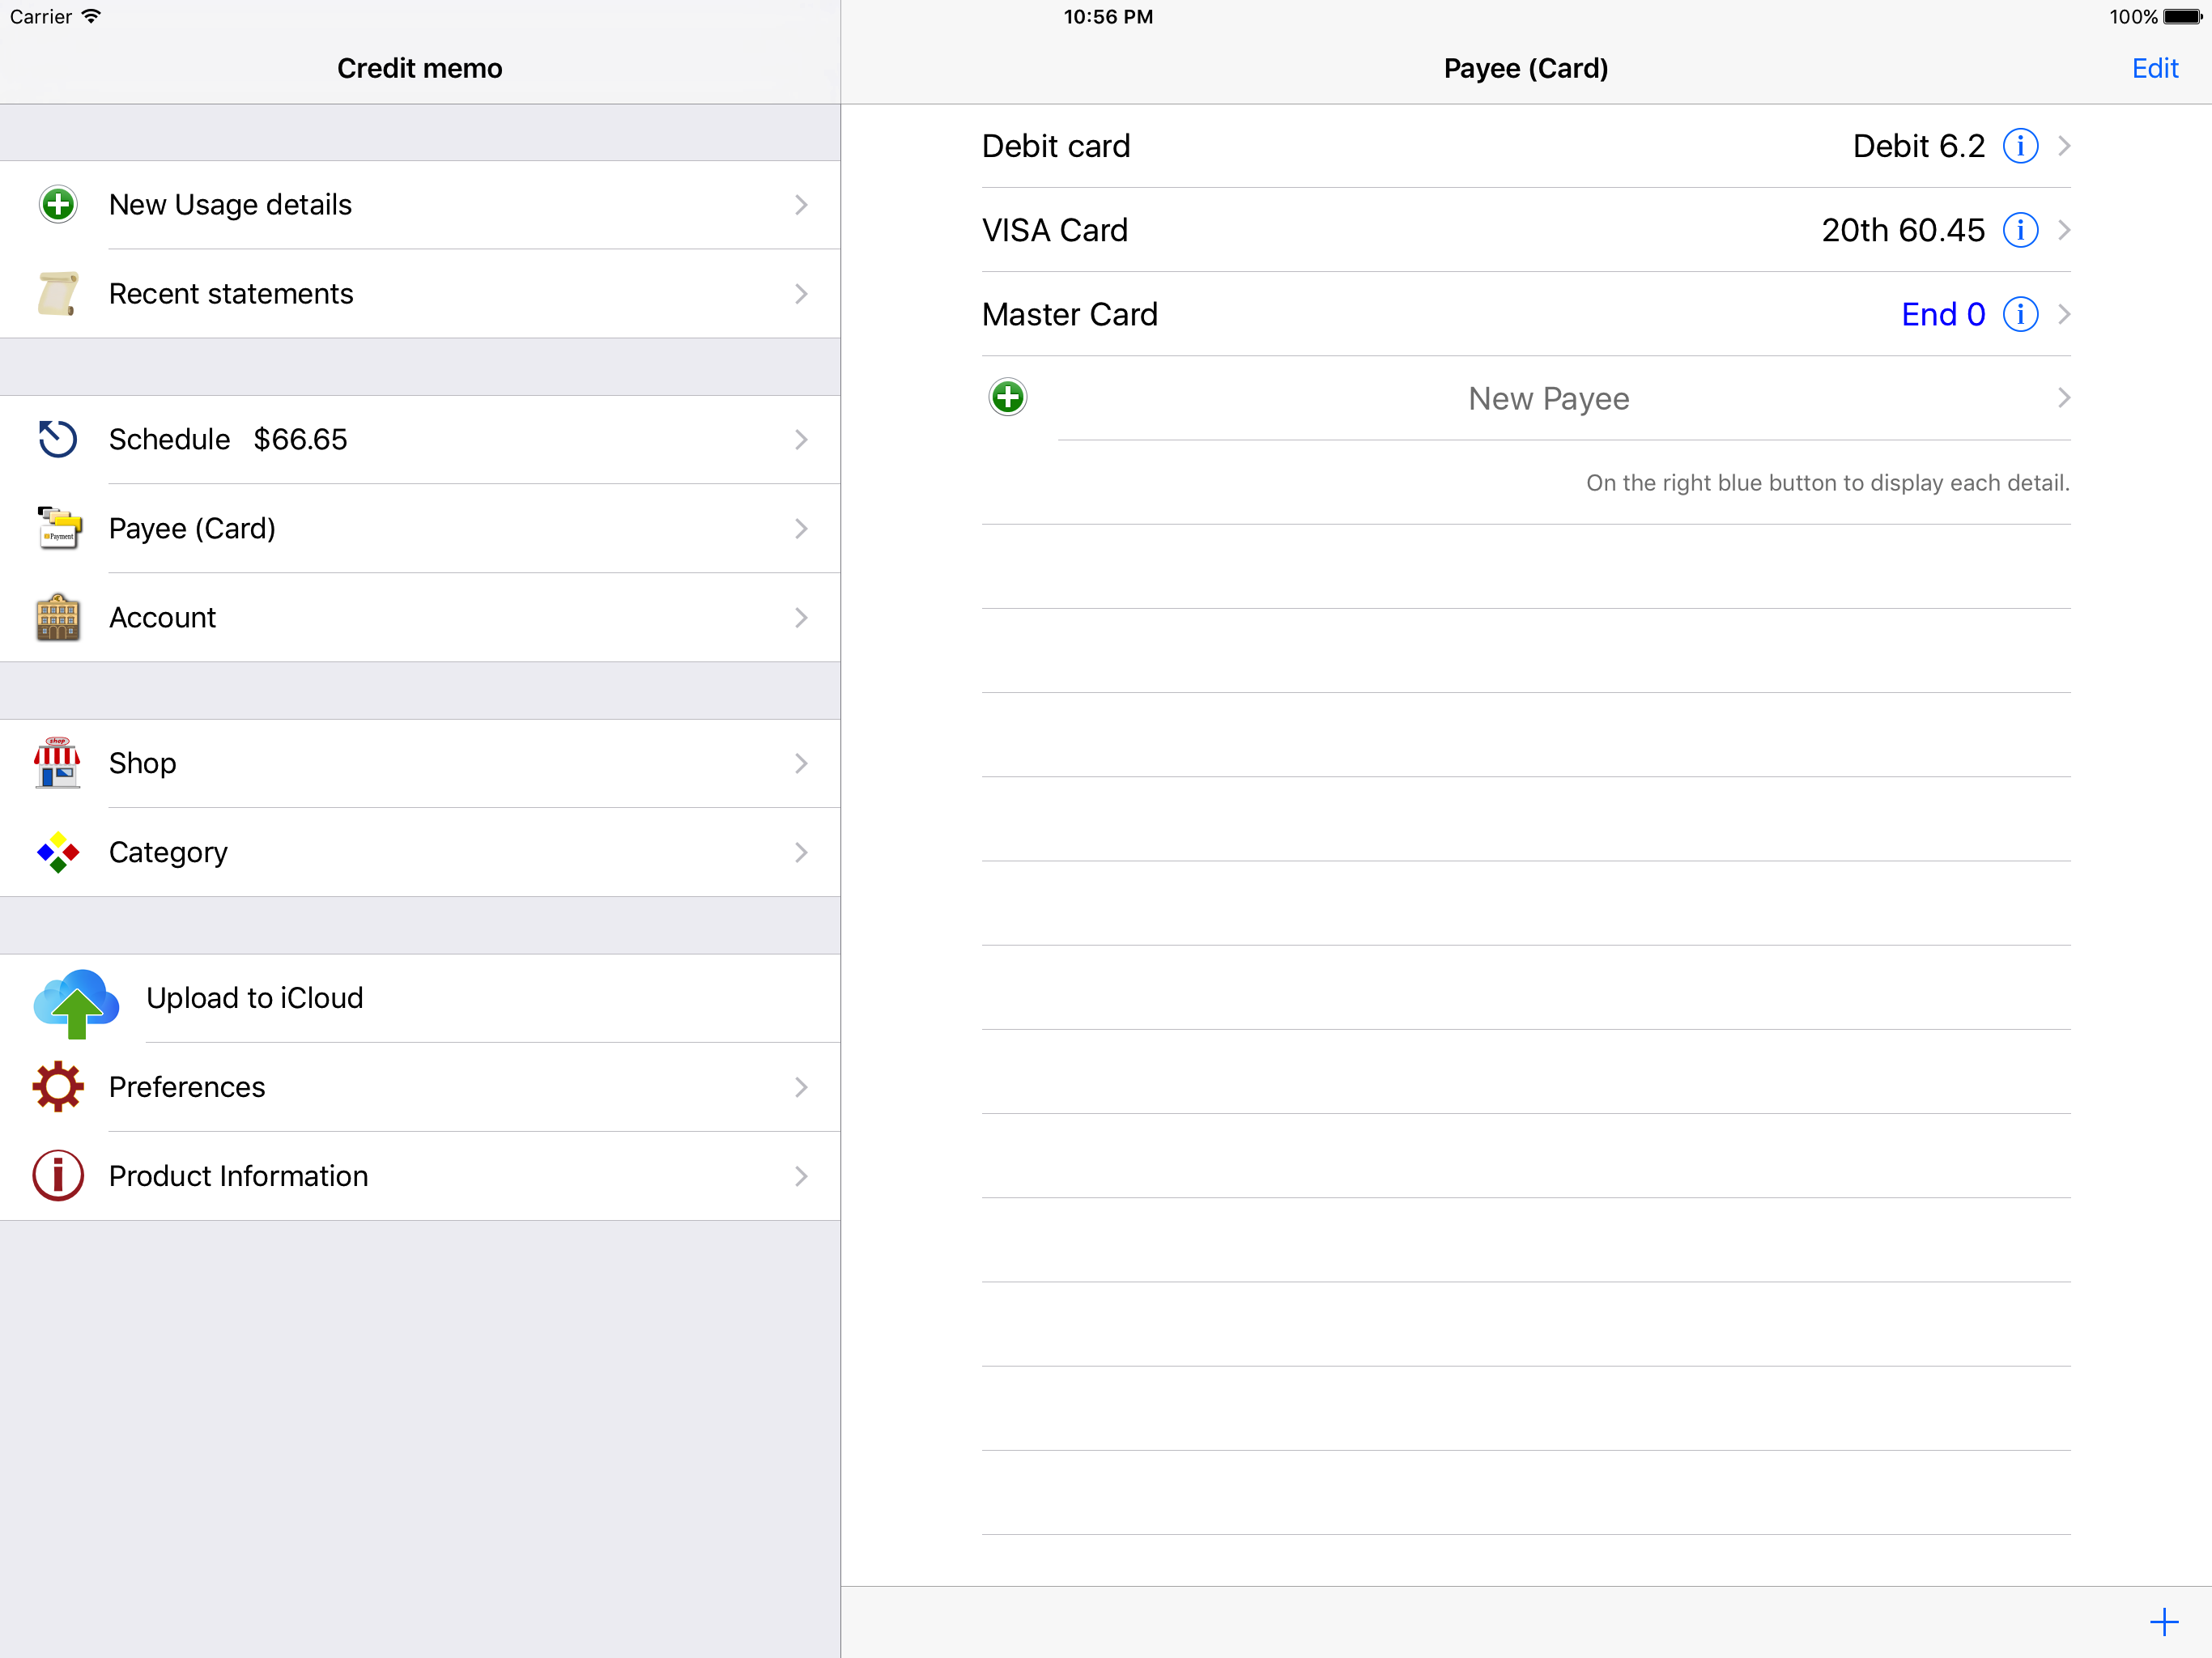Select the VISA Card payee
This screenshot has height=1658, width=2212.
click(1526, 230)
